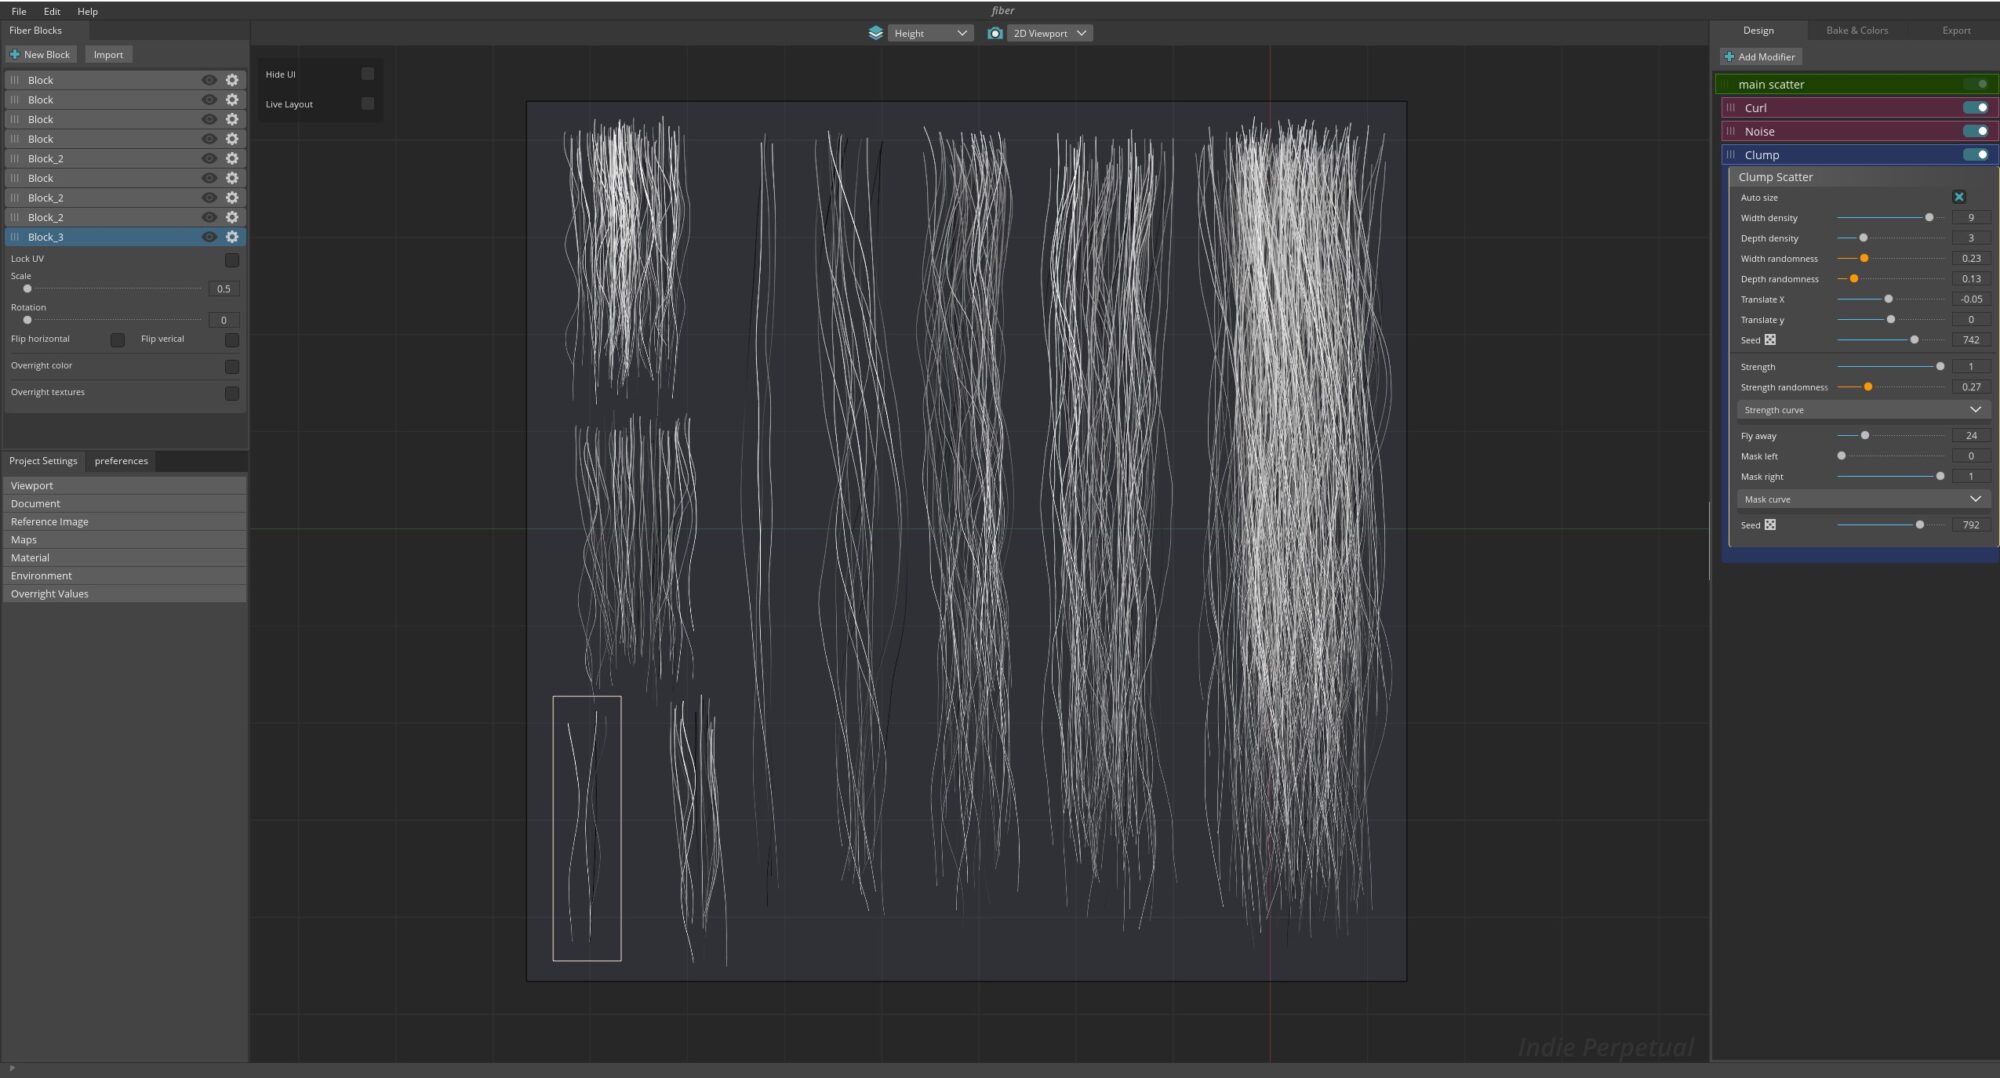The width and height of the screenshot is (2000, 1078).
Task: Open settings gear for Block_3
Action: (x=232, y=237)
